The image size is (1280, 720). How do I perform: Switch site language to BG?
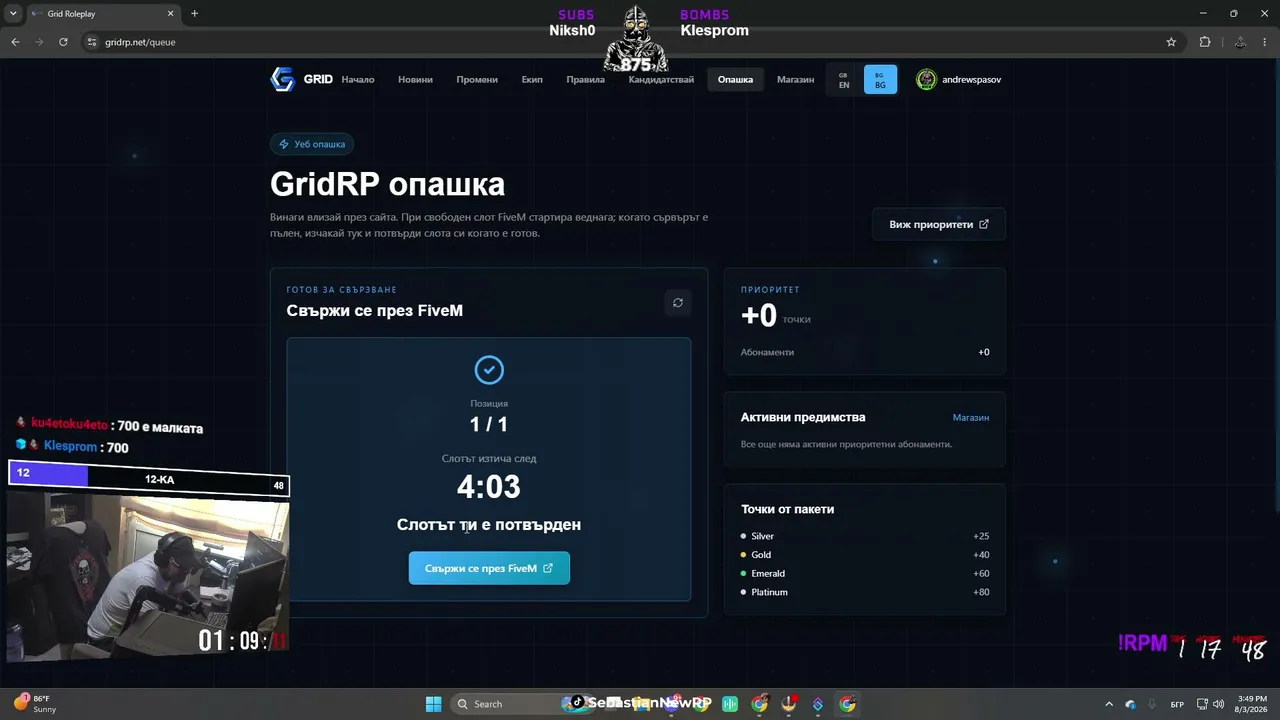(880, 80)
